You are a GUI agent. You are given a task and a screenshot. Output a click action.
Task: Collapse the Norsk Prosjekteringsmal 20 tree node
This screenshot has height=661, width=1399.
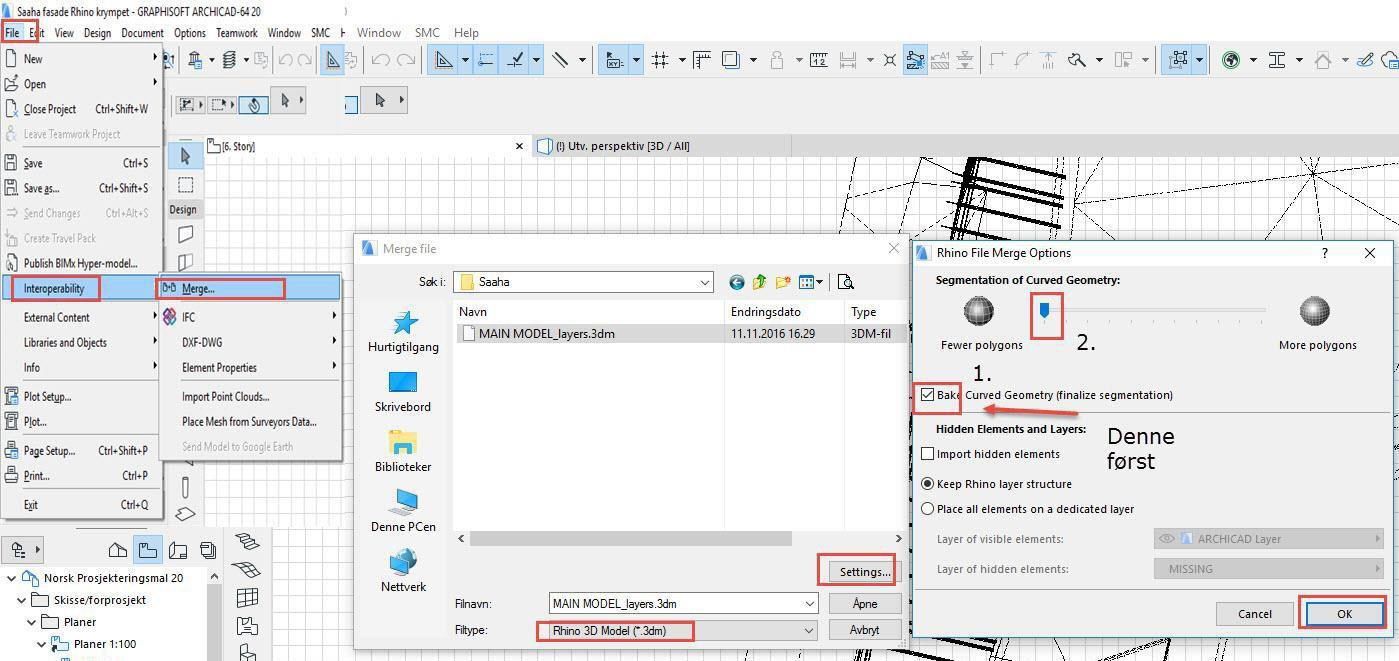(12, 578)
